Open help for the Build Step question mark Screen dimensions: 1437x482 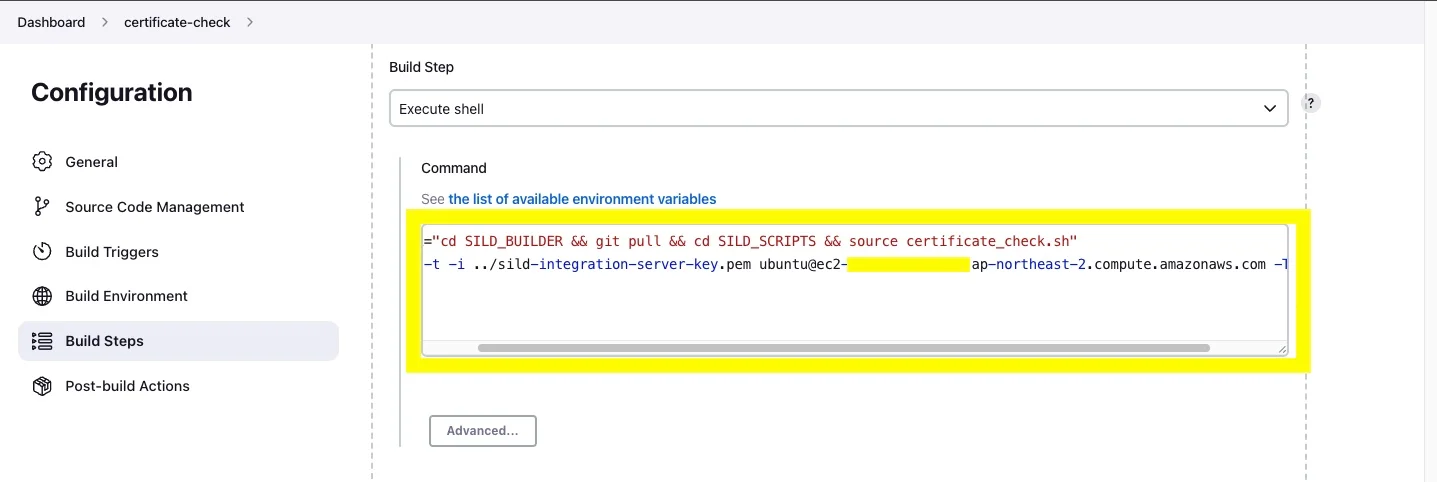coord(1310,103)
